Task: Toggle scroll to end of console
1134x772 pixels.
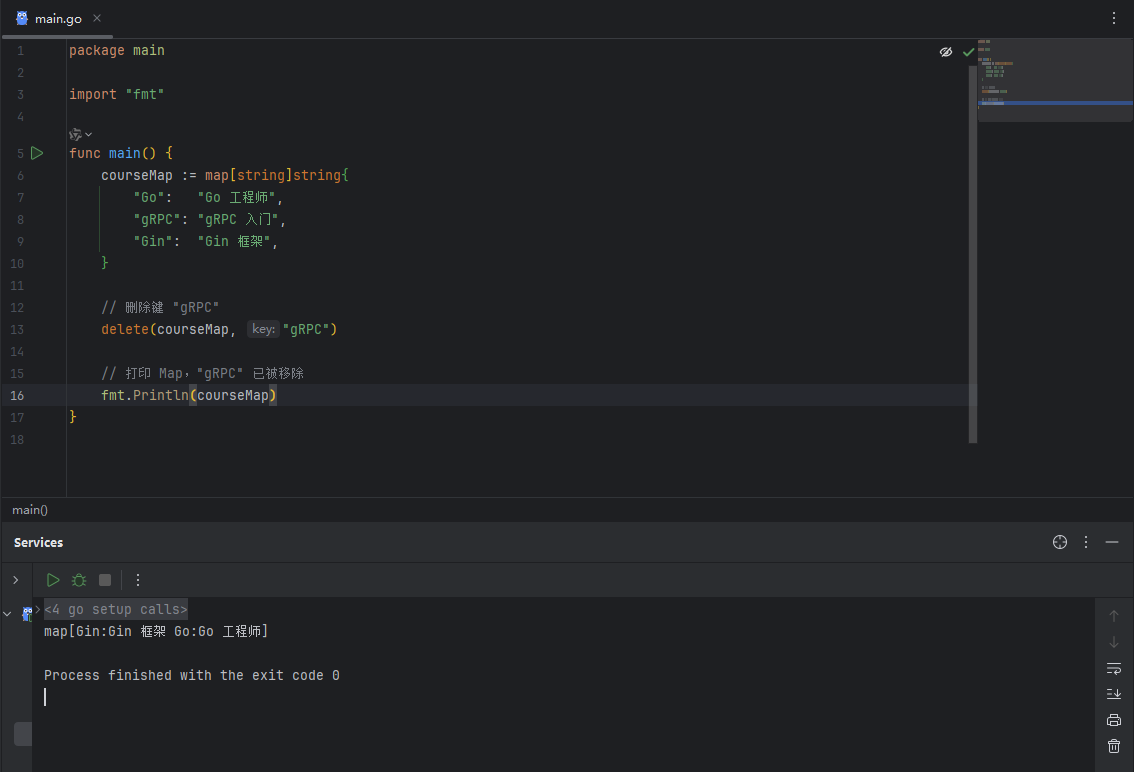Action: click(1114, 694)
